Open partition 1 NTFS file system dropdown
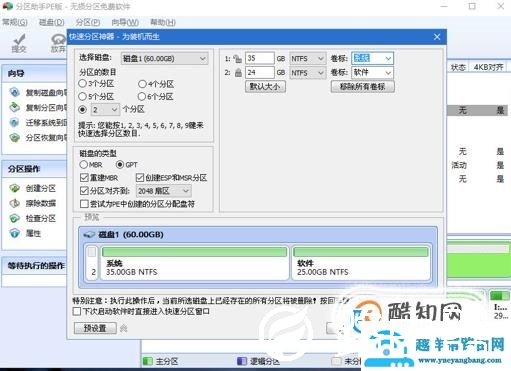The width and height of the screenshot is (511, 371). coord(307,59)
